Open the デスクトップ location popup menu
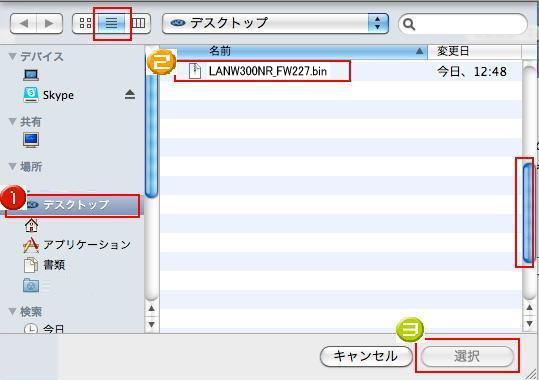Viewport: 539px width, 380px height. tap(275, 23)
